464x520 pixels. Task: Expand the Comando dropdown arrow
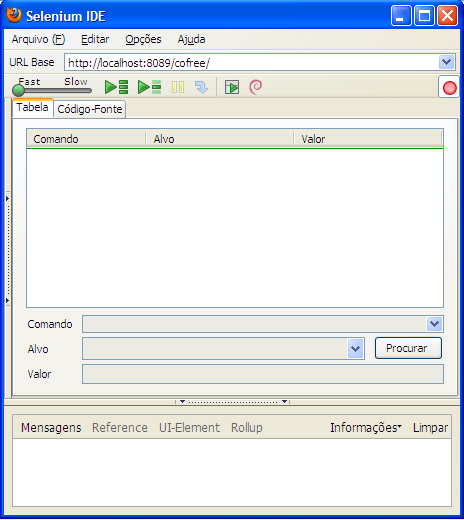click(434, 324)
